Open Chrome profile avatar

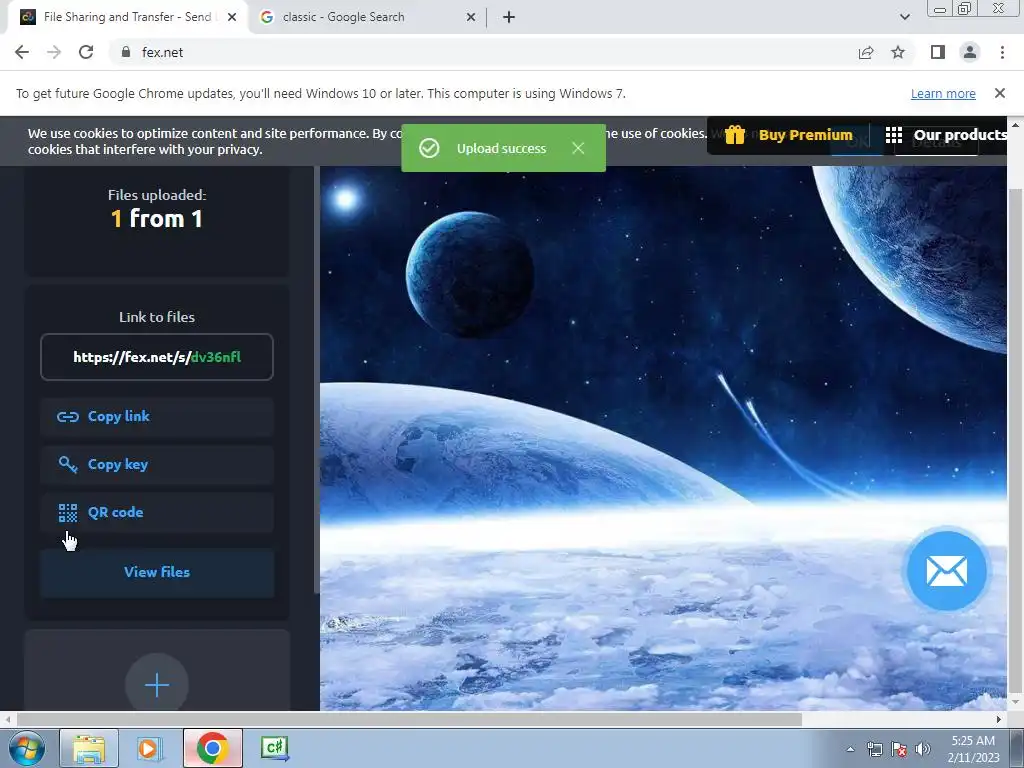tap(970, 52)
